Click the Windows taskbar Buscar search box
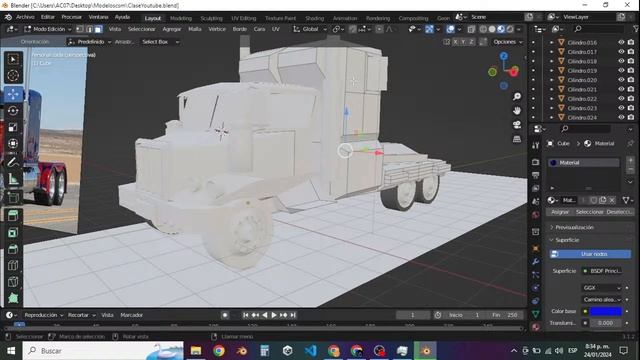This screenshot has height=360, width=640. (103, 351)
